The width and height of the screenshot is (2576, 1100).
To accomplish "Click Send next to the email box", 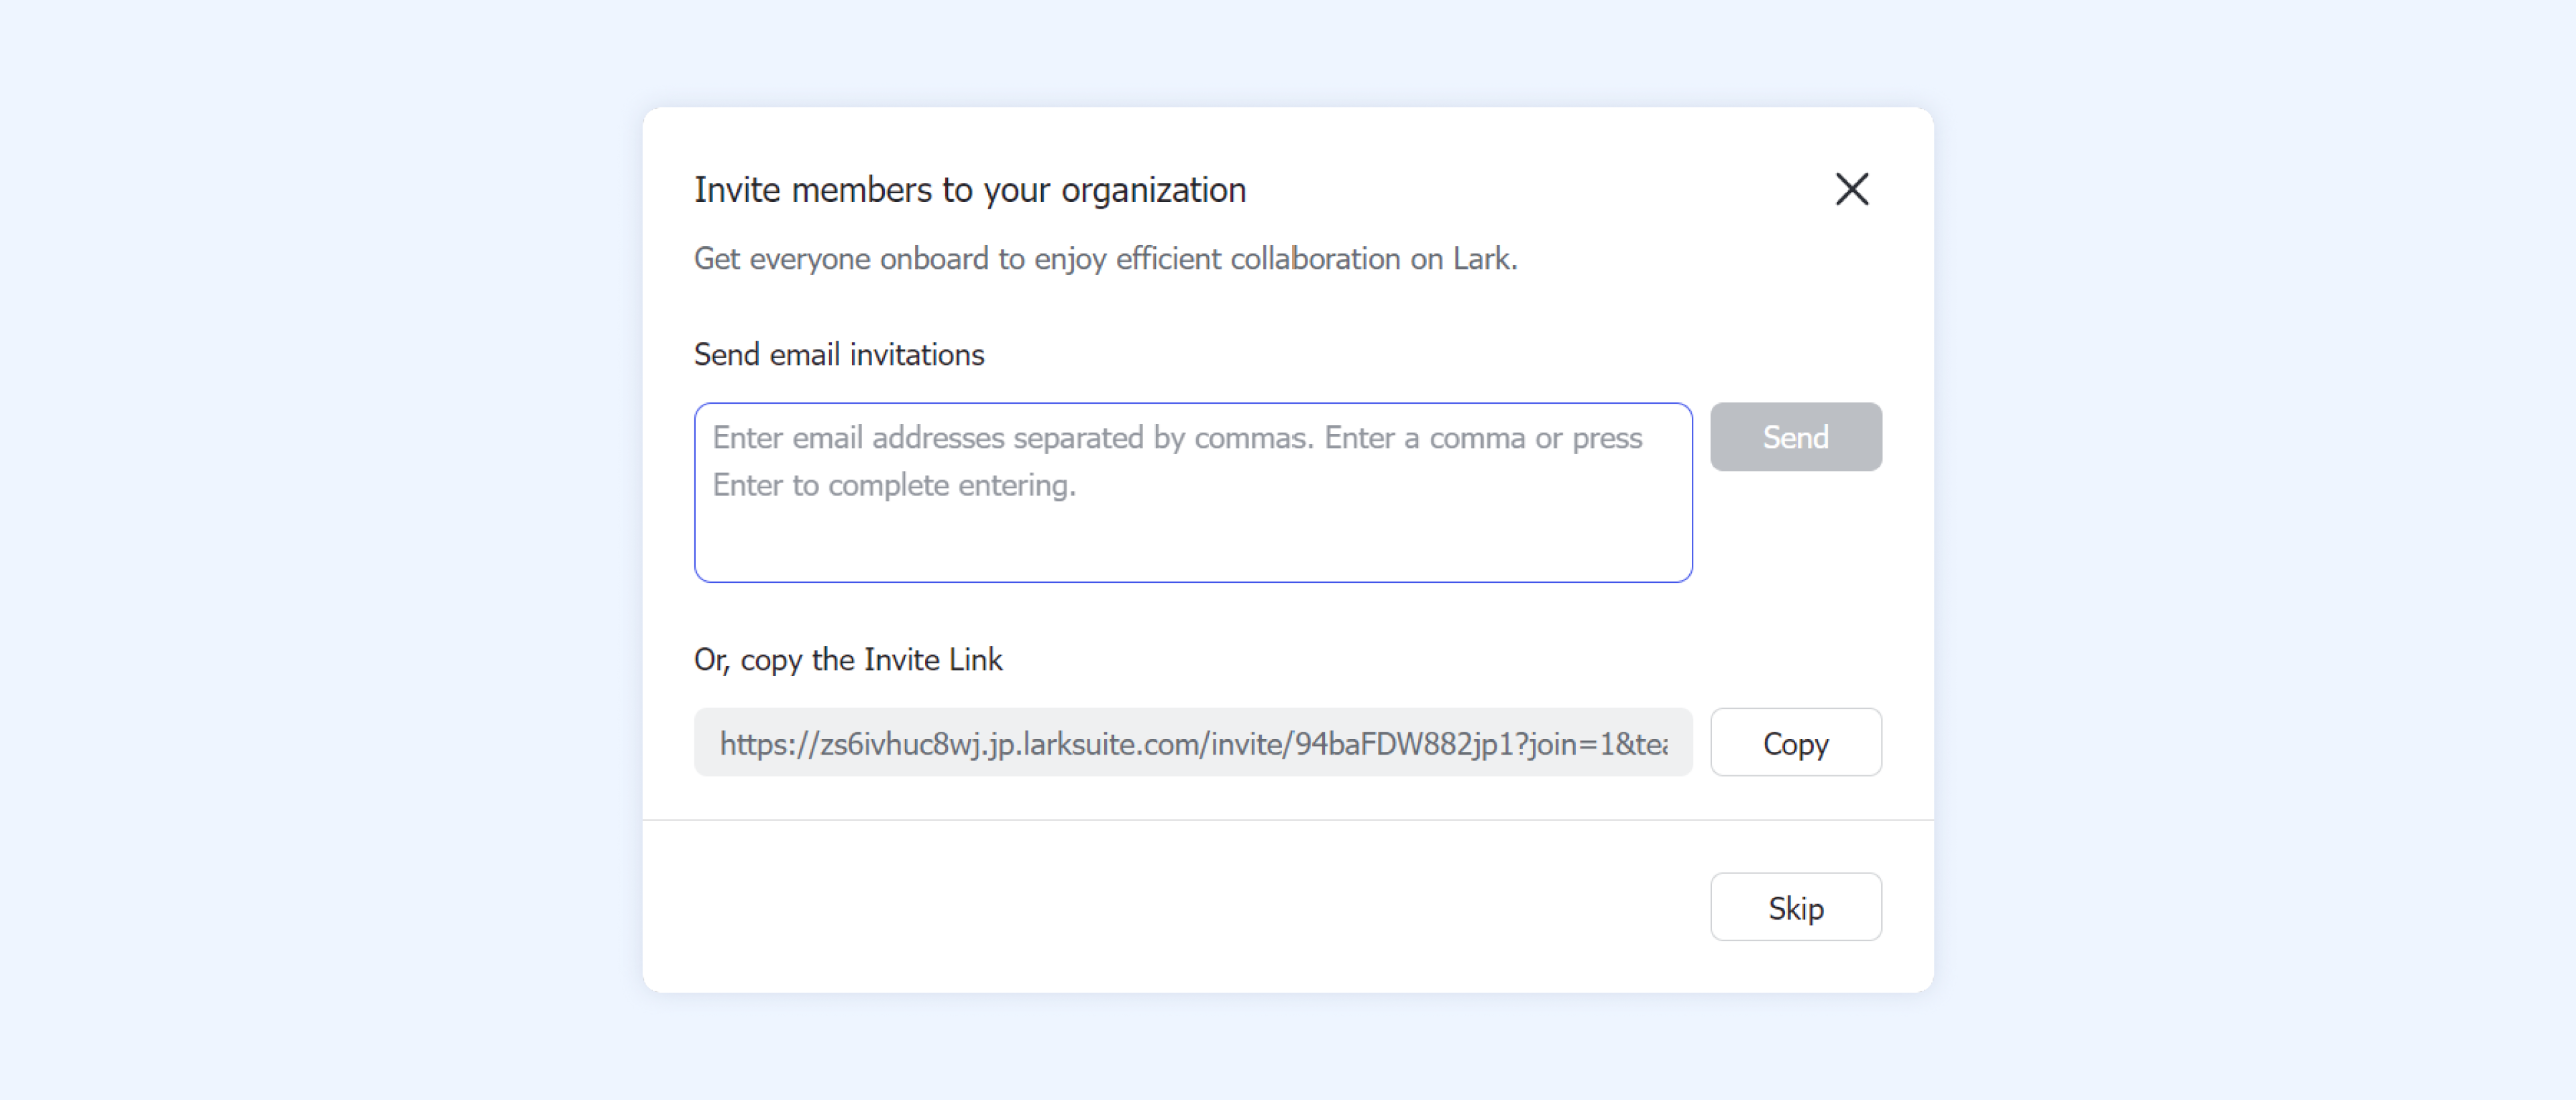I will (1795, 437).
